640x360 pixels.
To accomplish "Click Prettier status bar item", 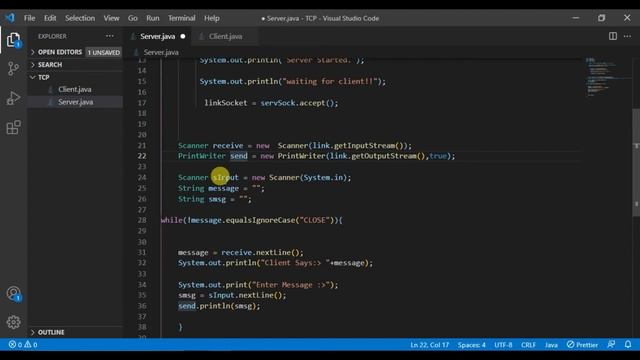I will pos(582,345).
